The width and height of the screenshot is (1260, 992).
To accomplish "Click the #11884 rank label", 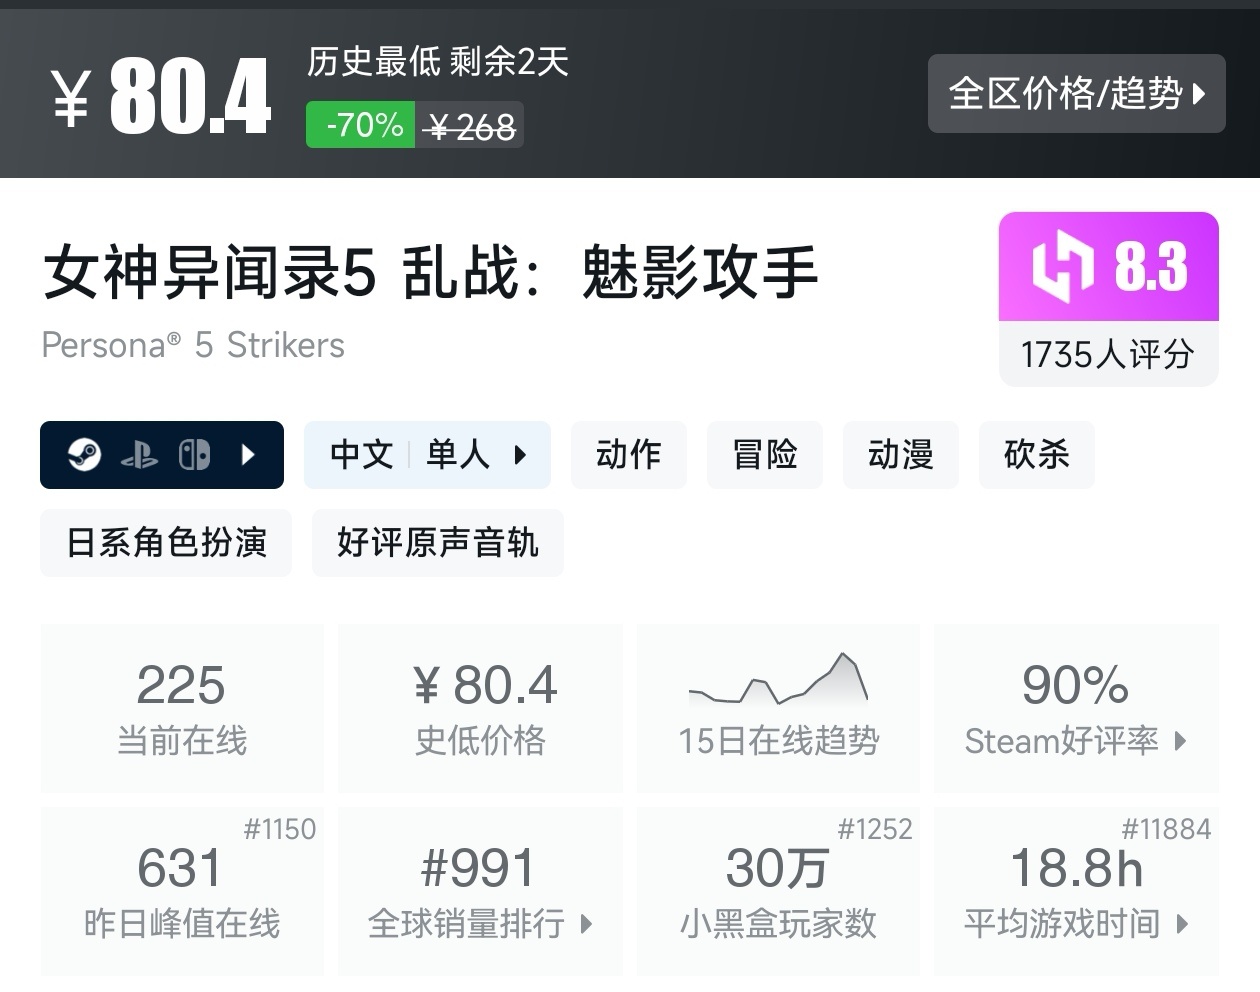I will 1167,829.
